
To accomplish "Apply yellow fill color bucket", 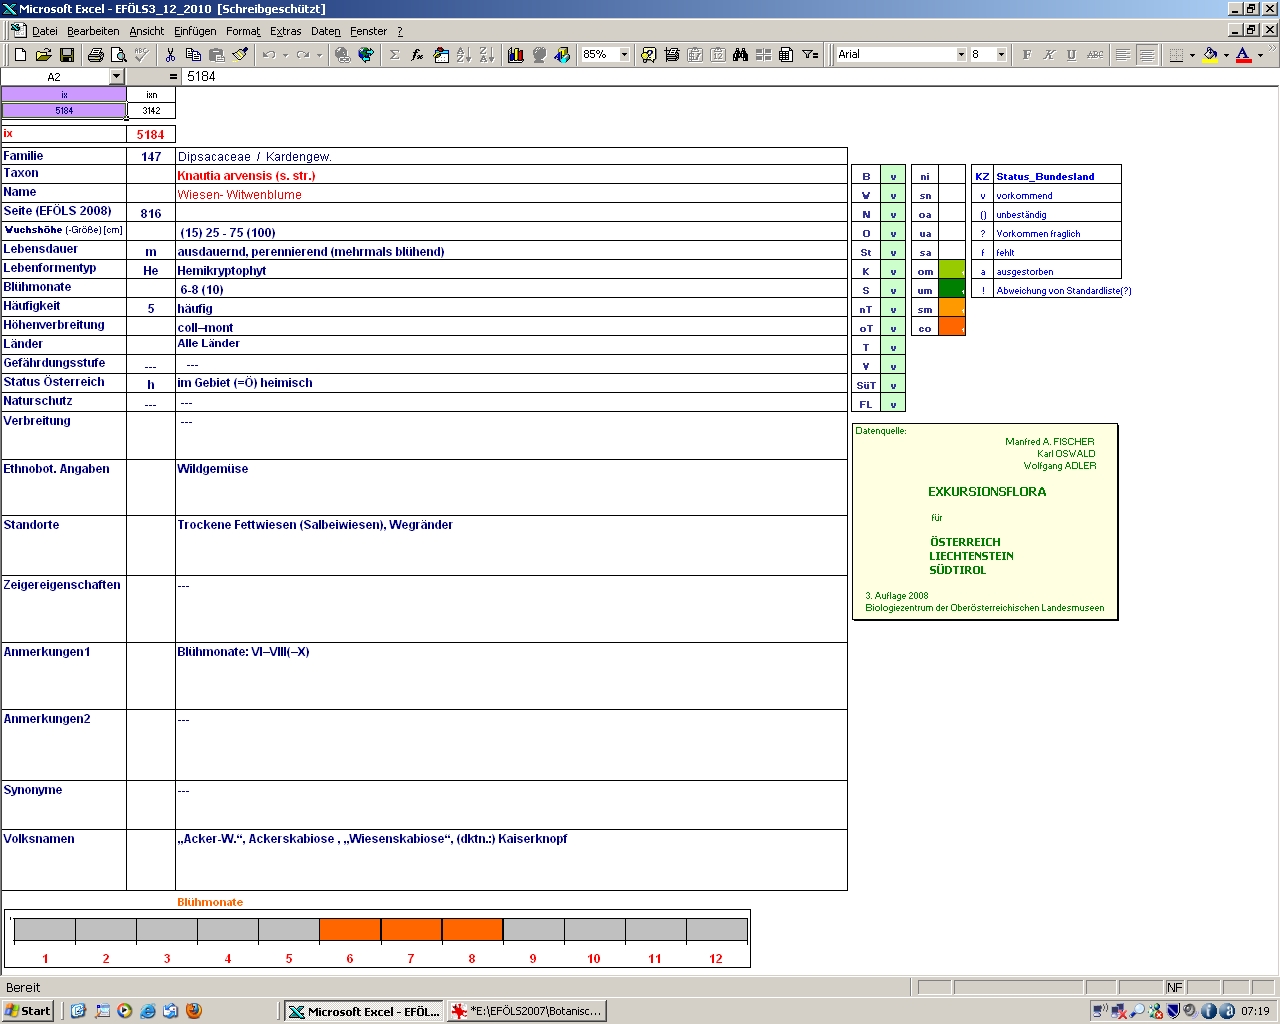I will click(1210, 55).
